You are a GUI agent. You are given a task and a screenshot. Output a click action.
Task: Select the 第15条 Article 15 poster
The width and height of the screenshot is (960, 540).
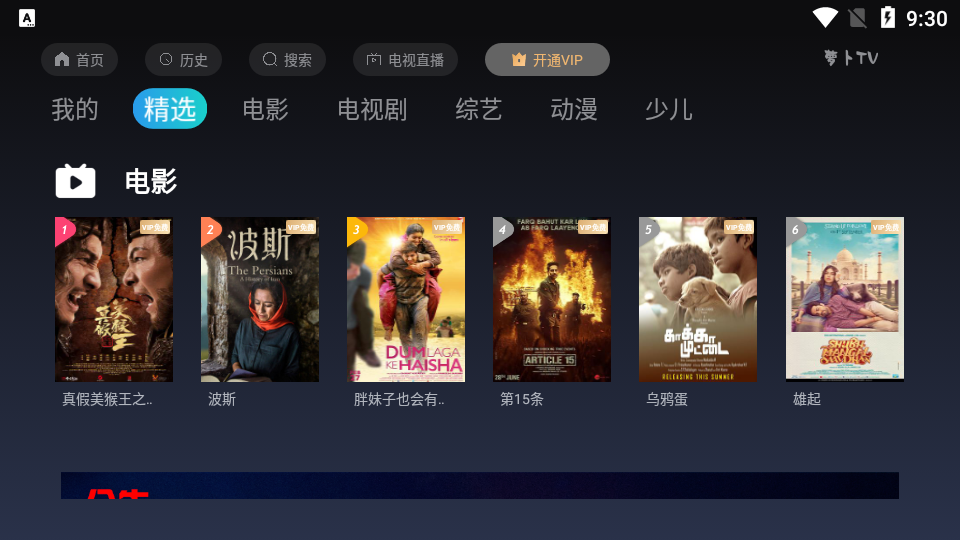[x=552, y=299]
